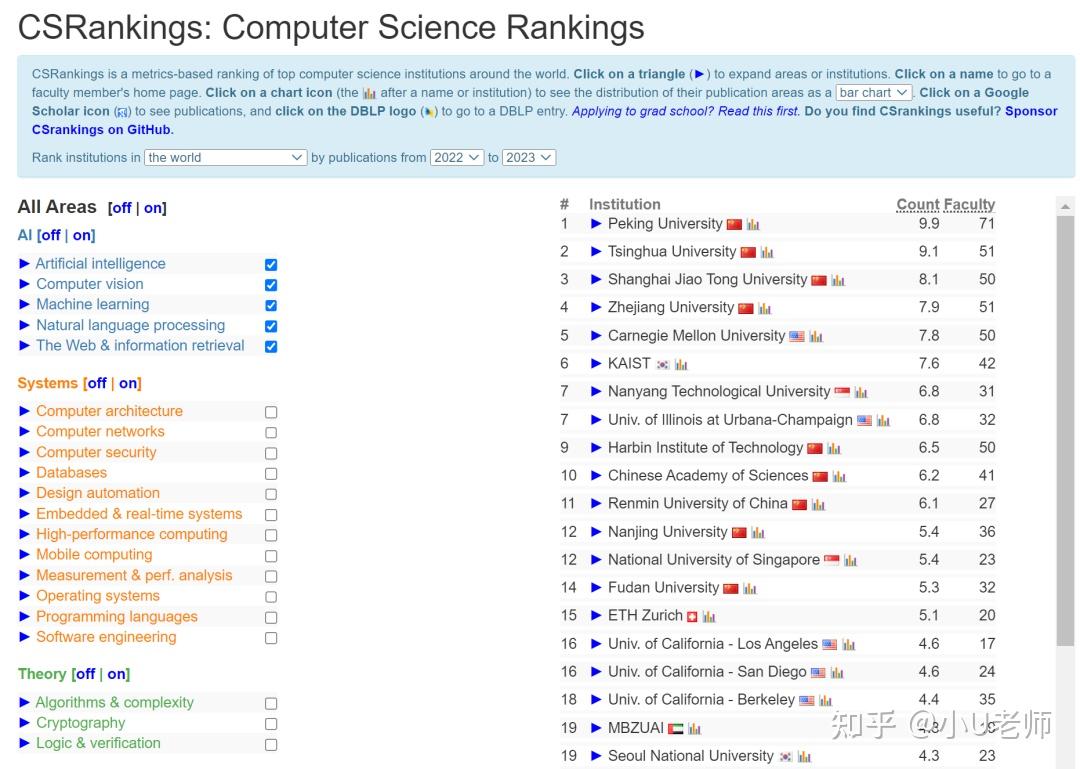Turn all areas on

tap(153, 208)
